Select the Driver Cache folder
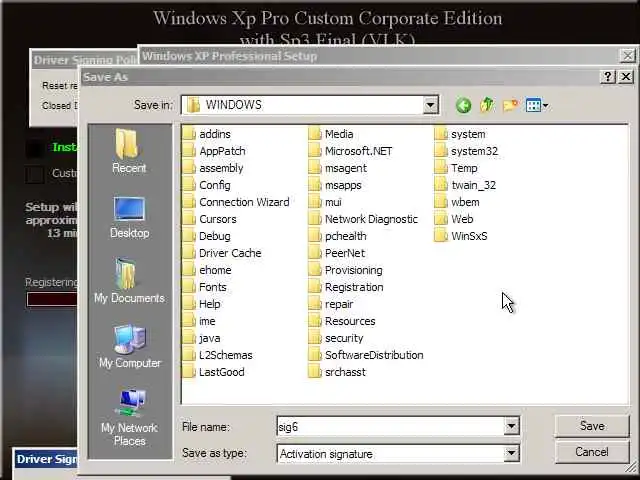 click(222, 253)
